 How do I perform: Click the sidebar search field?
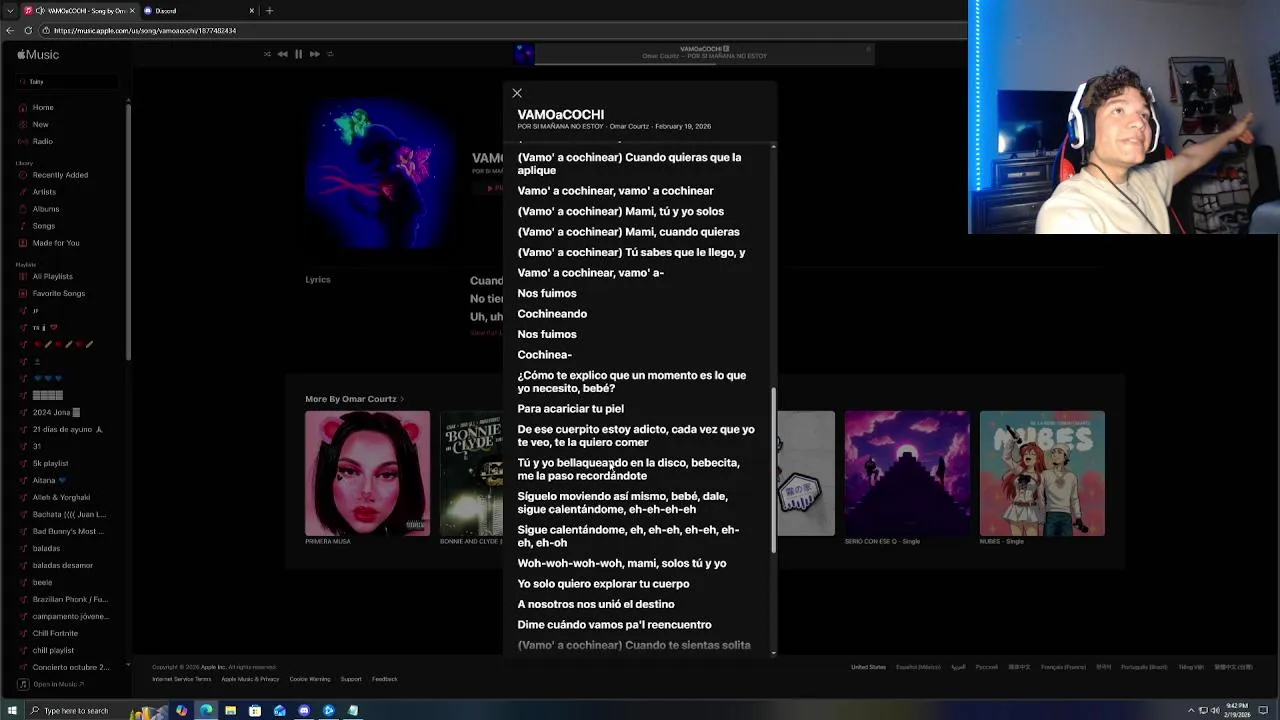pos(68,81)
